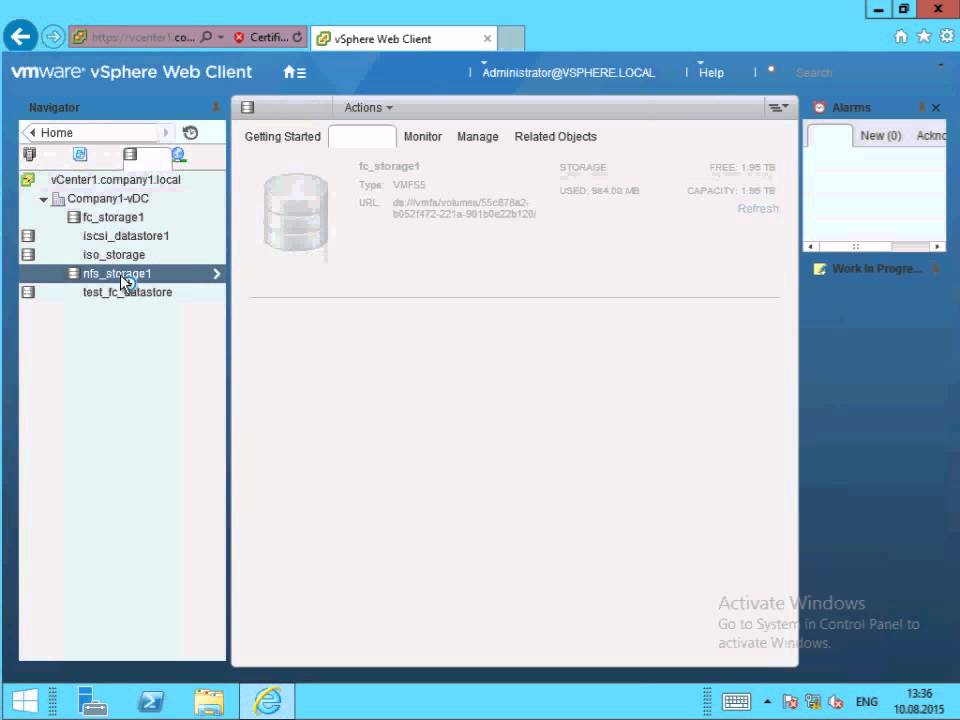Click the Work In Progress note icon
The height and width of the screenshot is (720, 960).
click(820, 269)
